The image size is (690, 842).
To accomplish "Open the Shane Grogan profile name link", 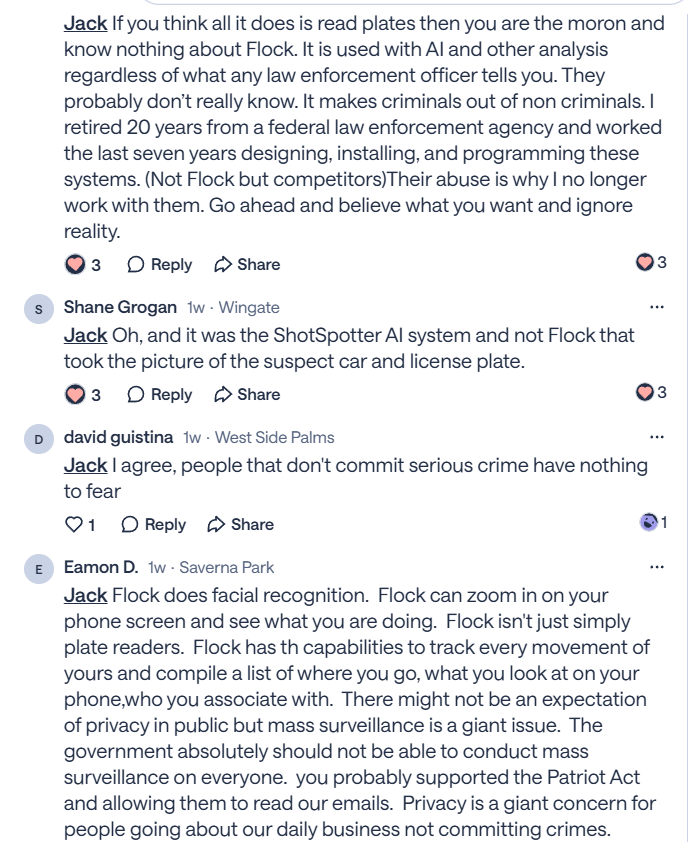I will click(x=120, y=307).
